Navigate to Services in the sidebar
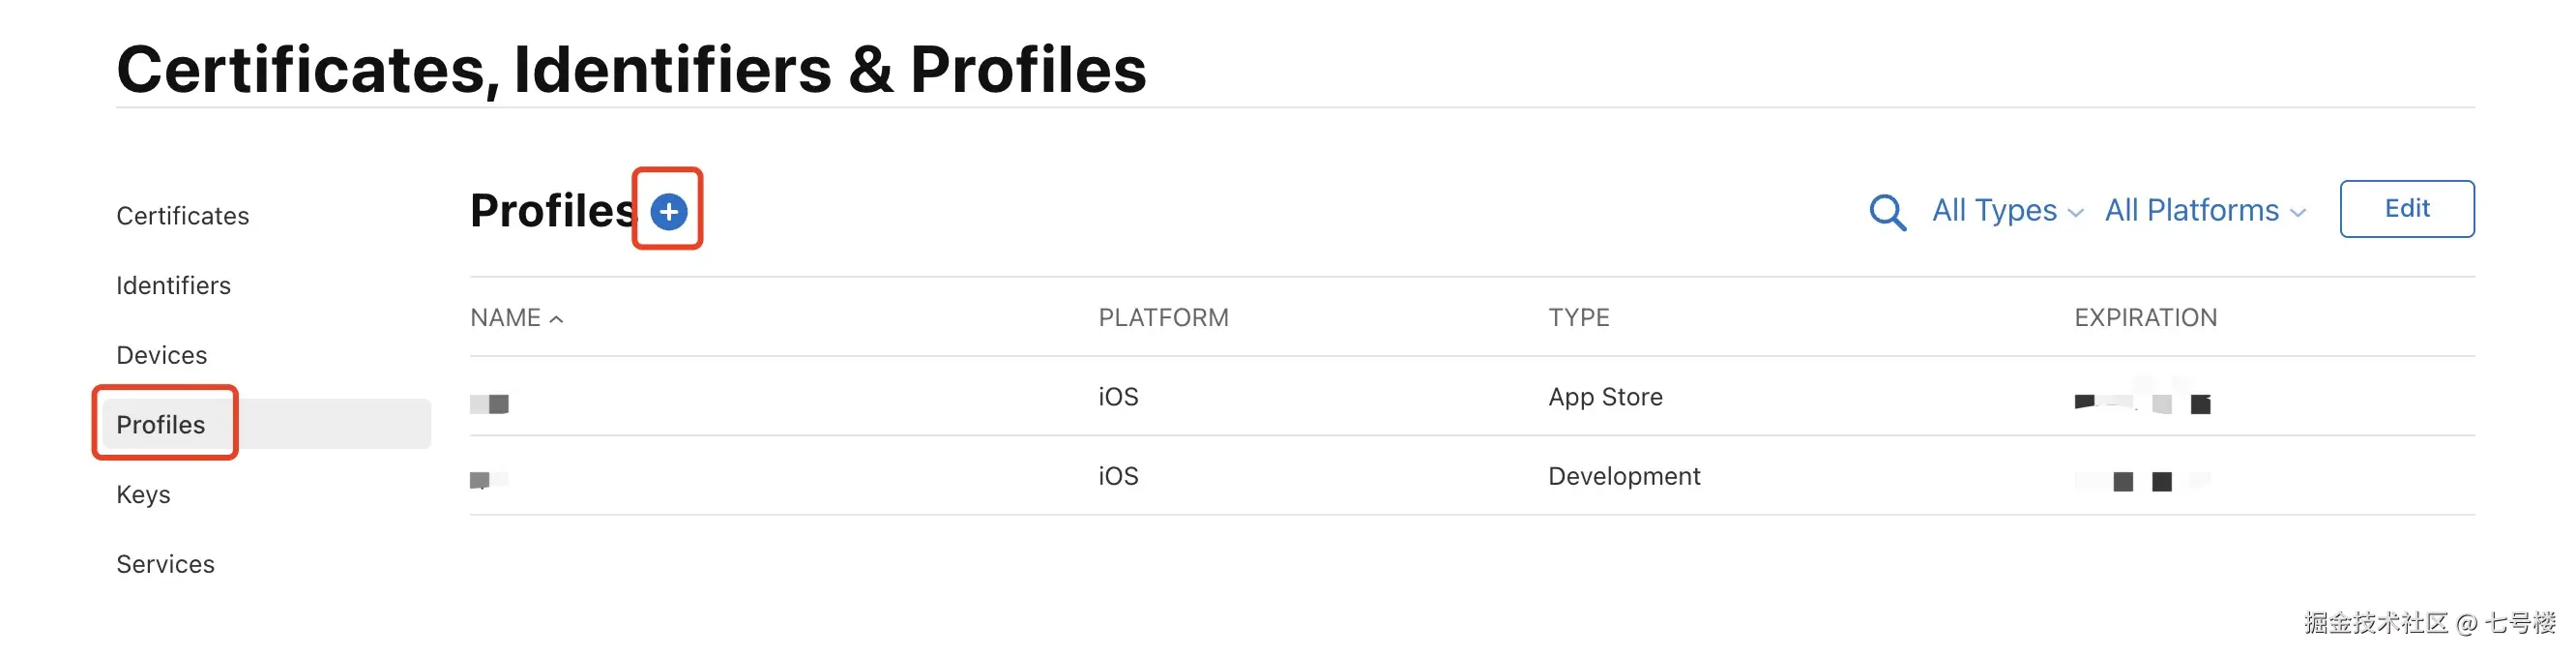The width and height of the screenshot is (2576, 656). [x=165, y=564]
